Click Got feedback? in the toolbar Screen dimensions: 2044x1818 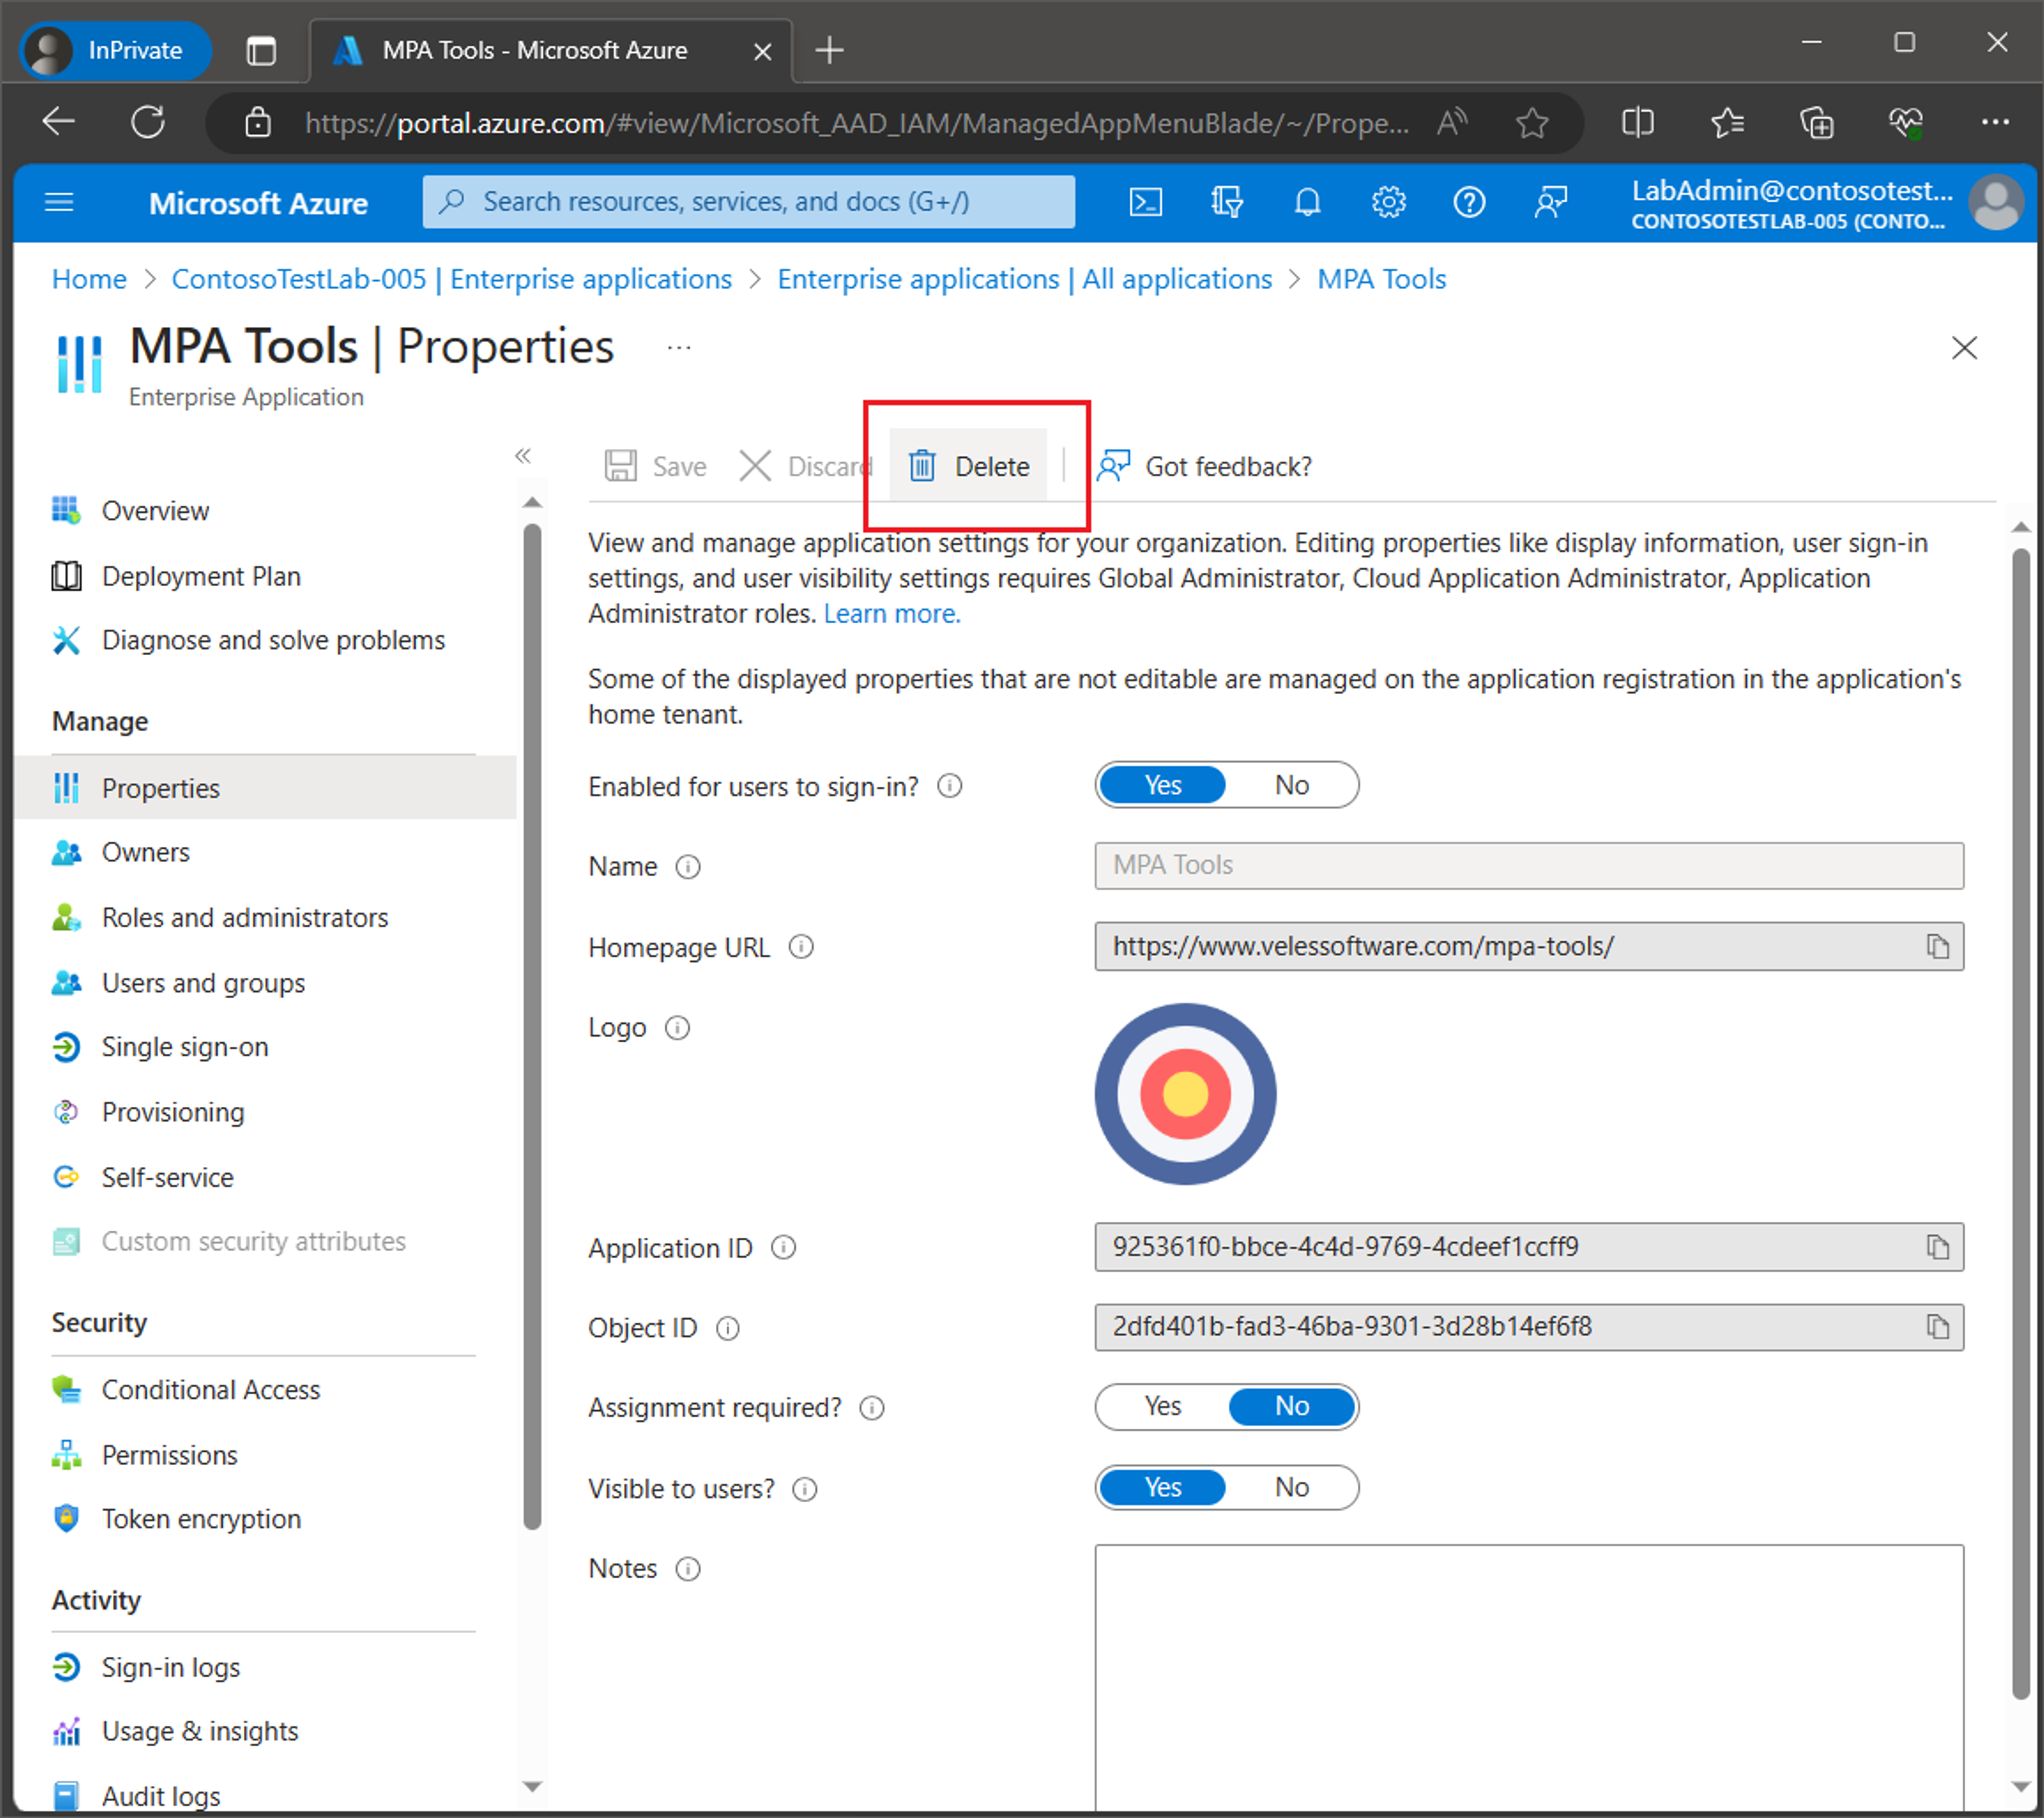(x=1205, y=466)
